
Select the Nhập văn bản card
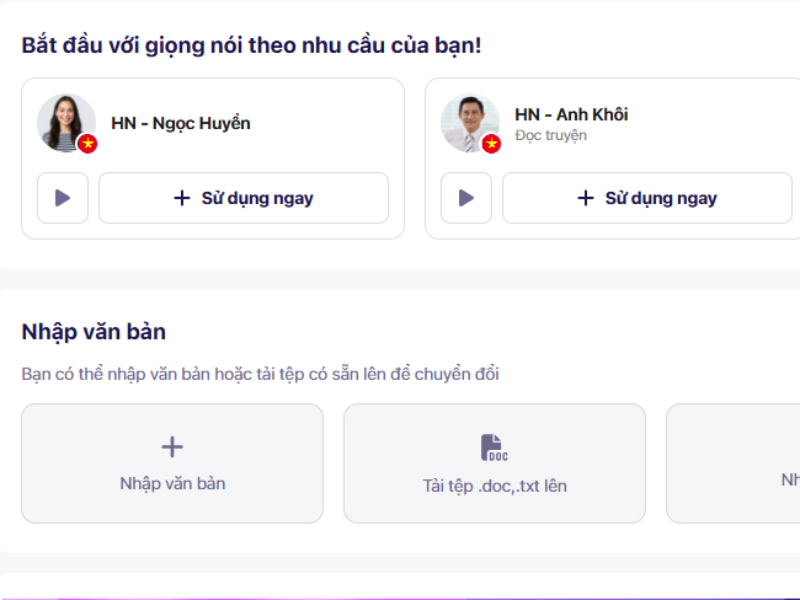pos(172,463)
